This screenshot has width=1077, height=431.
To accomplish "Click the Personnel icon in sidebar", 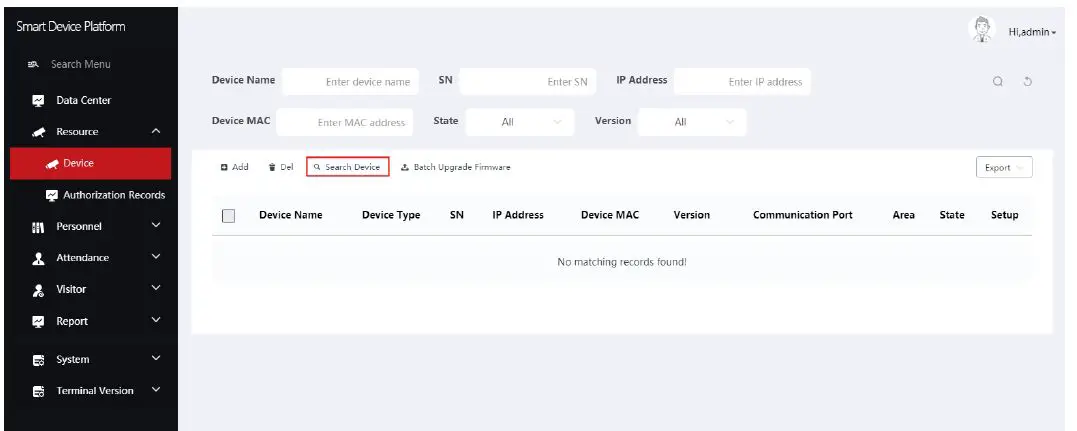I will [x=39, y=227].
